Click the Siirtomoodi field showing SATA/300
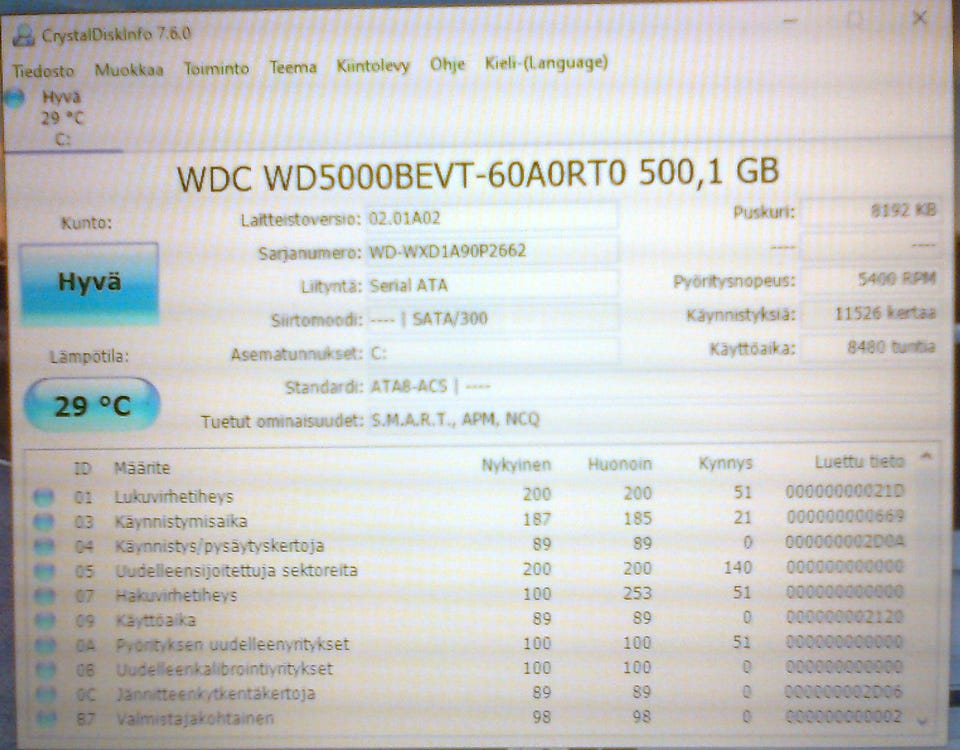This screenshot has height=750, width=960. 492,318
